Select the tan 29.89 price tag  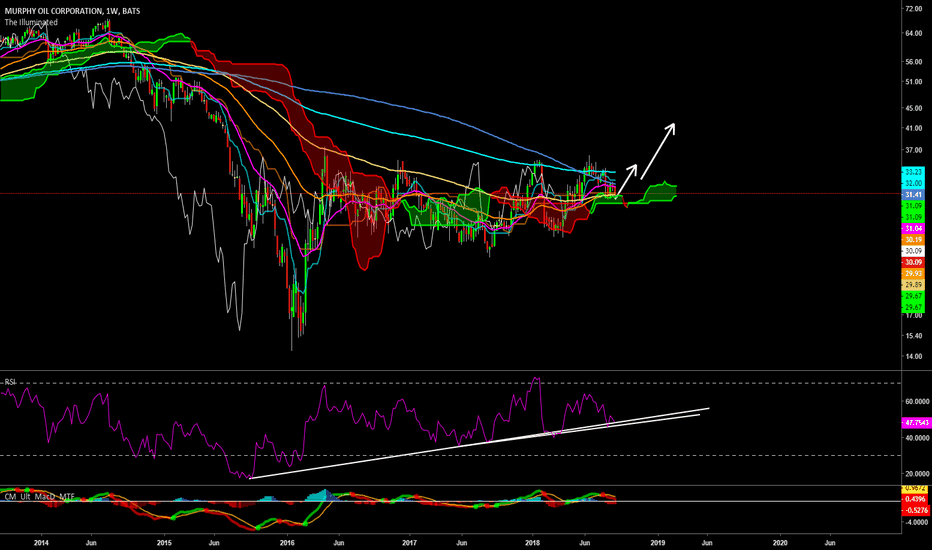click(x=913, y=285)
